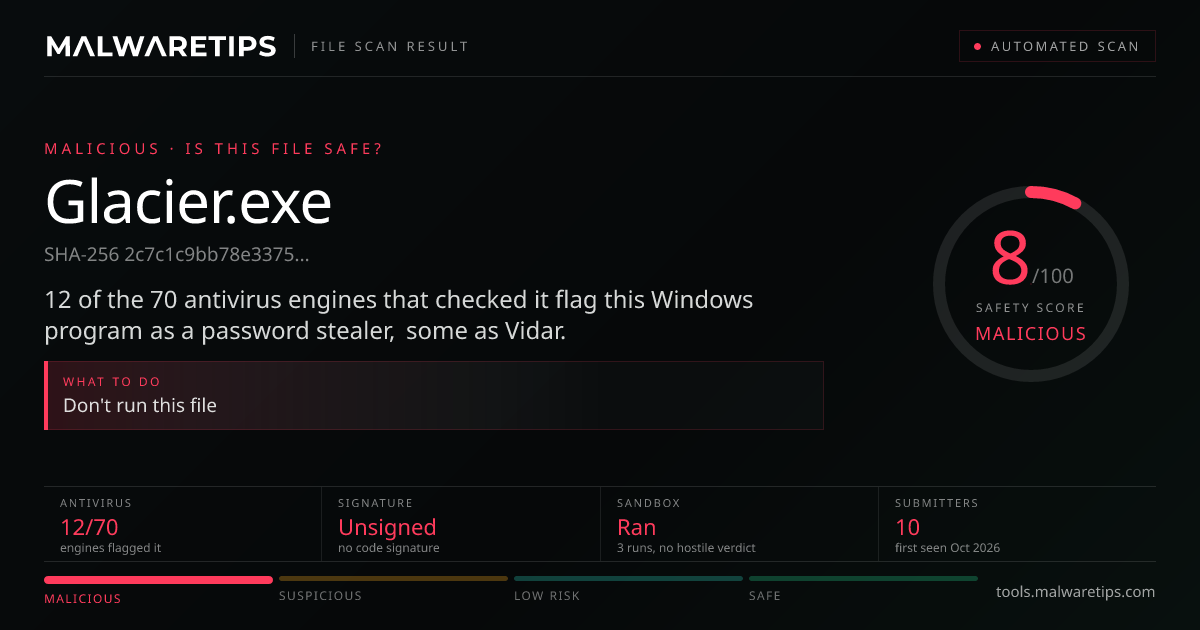The image size is (1200, 630).
Task: Click the Low Risk bar segment
Action: coord(628,578)
